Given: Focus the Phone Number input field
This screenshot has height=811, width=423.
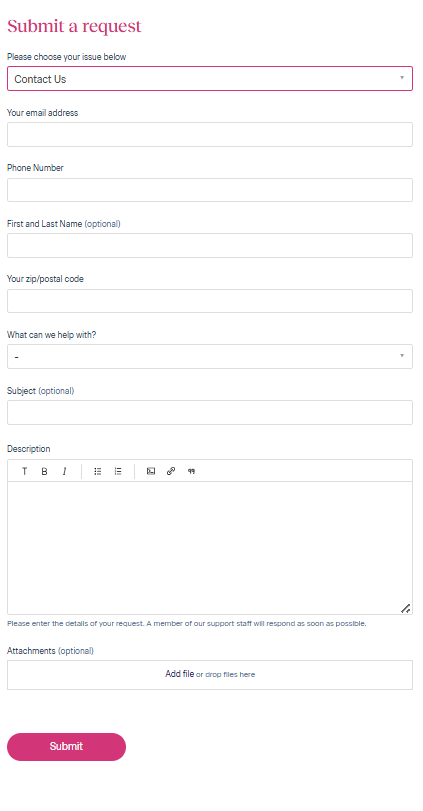Looking at the screenshot, I should point(210,190).
